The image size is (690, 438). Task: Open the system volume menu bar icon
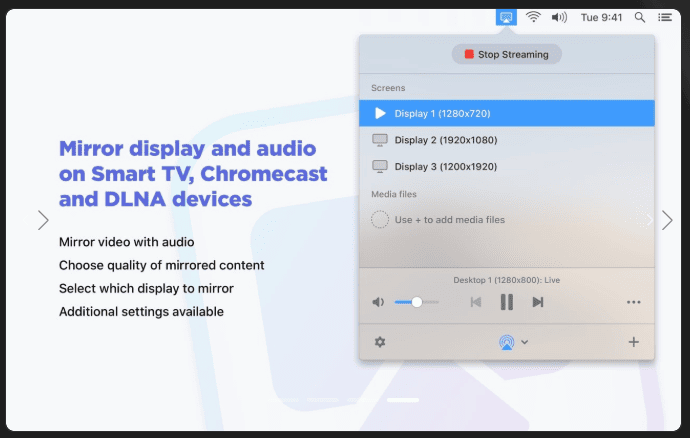559,18
